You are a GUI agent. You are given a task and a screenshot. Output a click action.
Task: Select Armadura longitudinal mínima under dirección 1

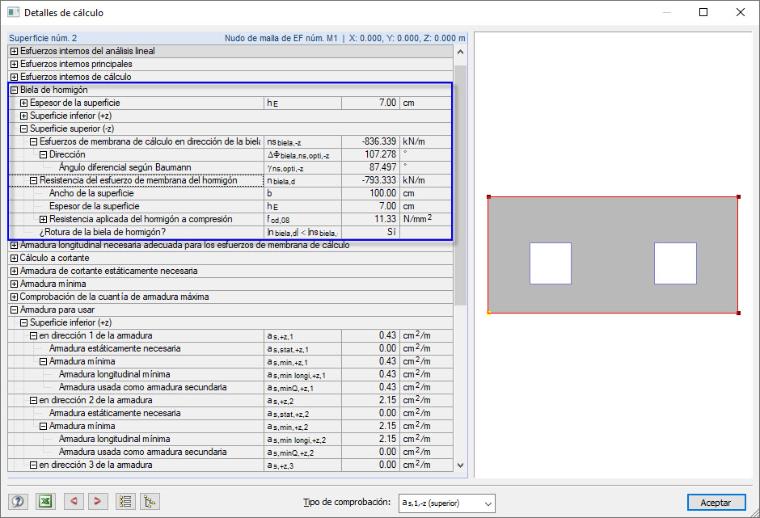231,374
